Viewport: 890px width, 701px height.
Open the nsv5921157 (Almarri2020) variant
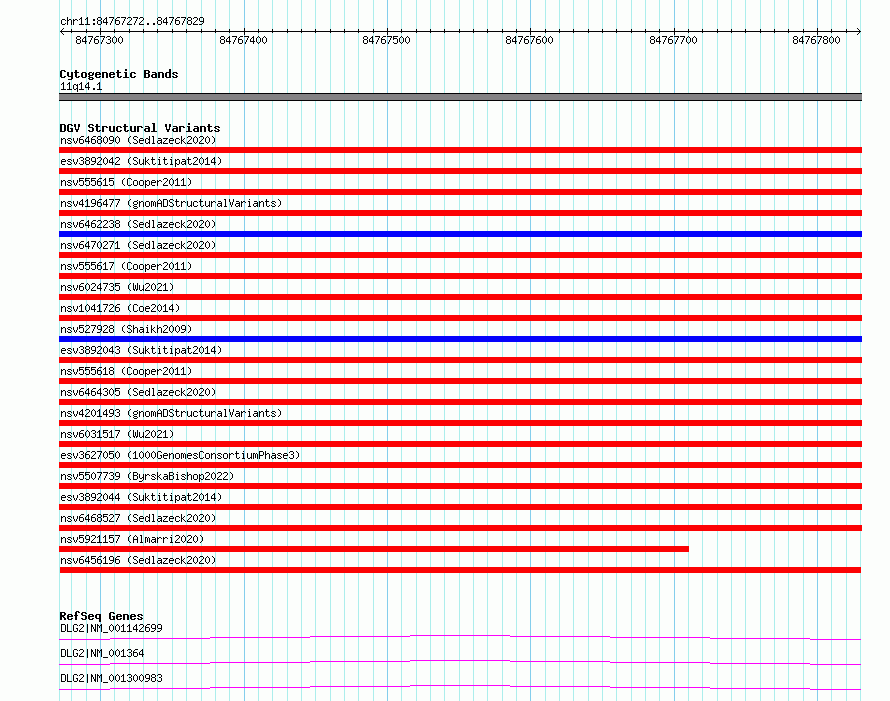[132, 539]
